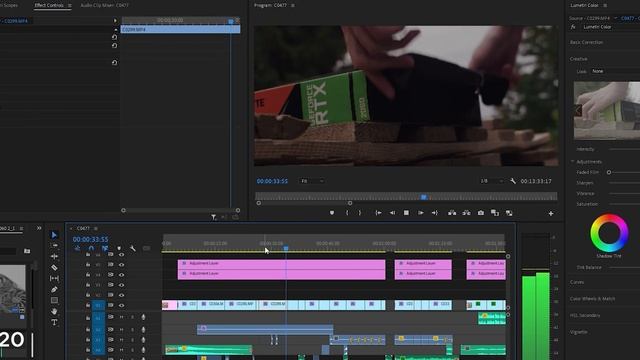
Task: Click the timeline wrench display settings icon
Action: pyautogui.click(x=133, y=248)
